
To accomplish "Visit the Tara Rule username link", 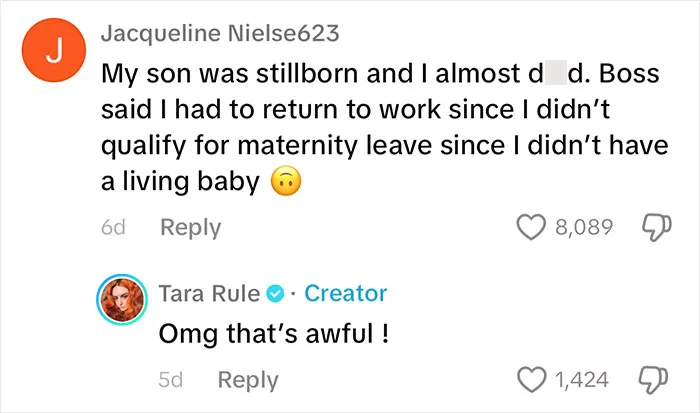I will pos(209,294).
